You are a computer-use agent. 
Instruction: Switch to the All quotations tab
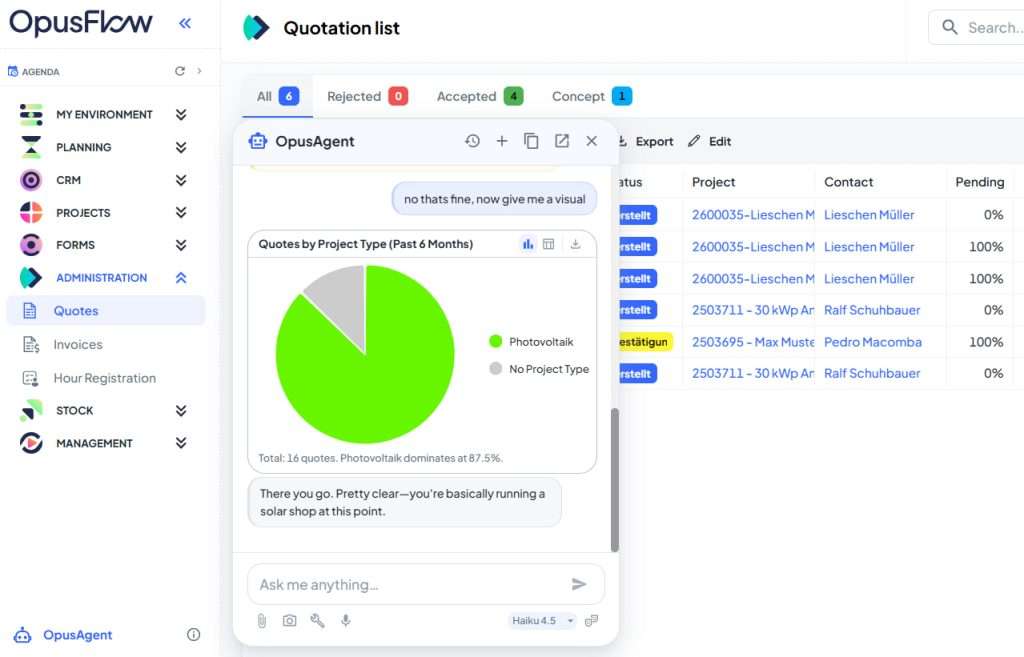277,97
